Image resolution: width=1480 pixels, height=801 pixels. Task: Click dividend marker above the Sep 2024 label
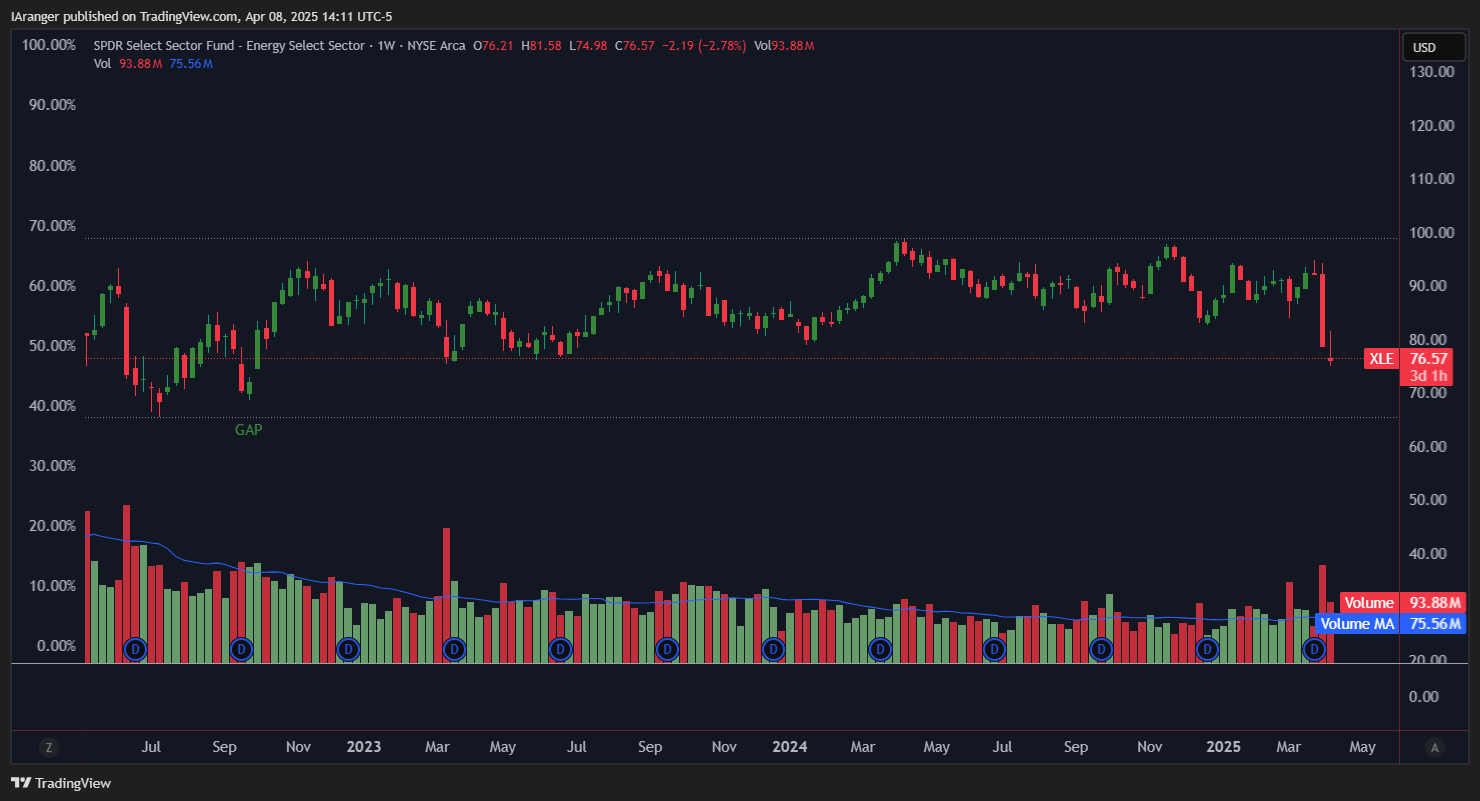click(1101, 649)
